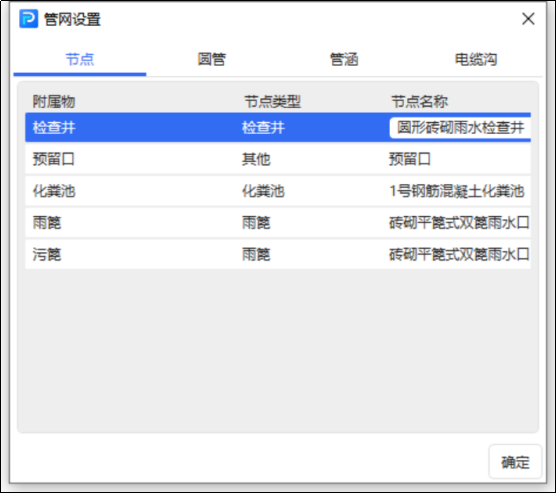556x494 pixels.
Task: Click the blue P application logo icon
Action: coord(28,19)
